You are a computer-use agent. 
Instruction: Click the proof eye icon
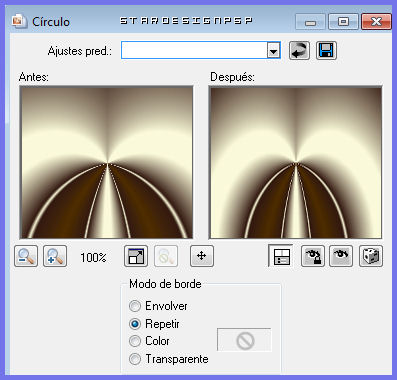[341, 256]
